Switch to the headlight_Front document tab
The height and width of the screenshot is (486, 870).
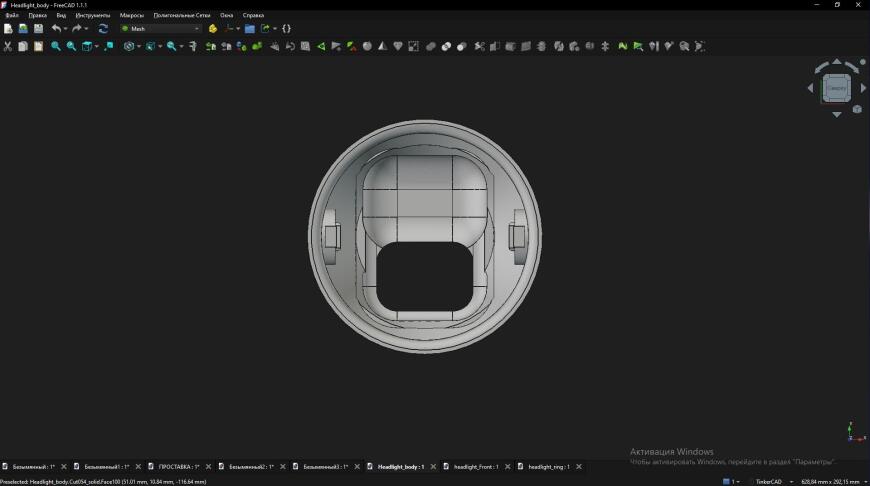[x=476, y=467]
